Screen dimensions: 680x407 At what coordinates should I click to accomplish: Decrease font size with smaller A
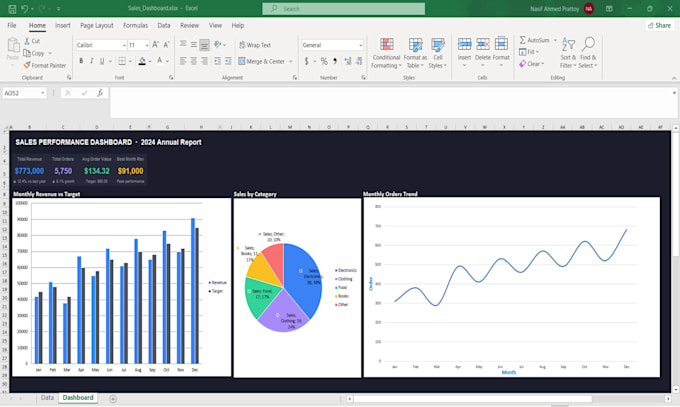click(166, 45)
